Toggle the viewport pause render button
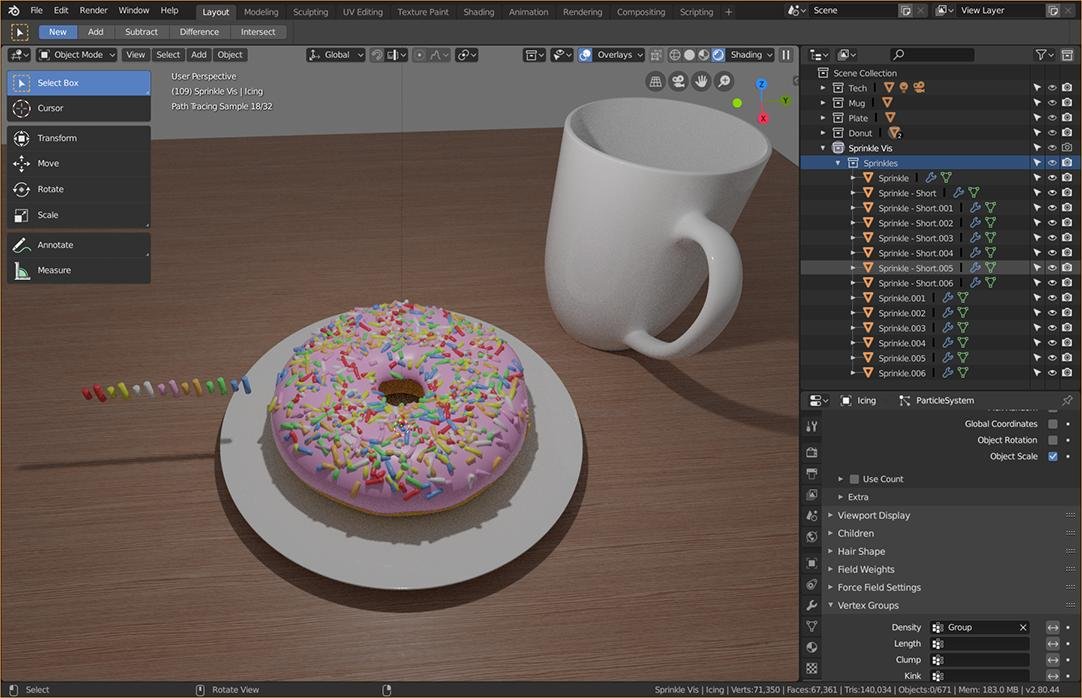Image resolution: width=1082 pixels, height=698 pixels. tap(786, 54)
